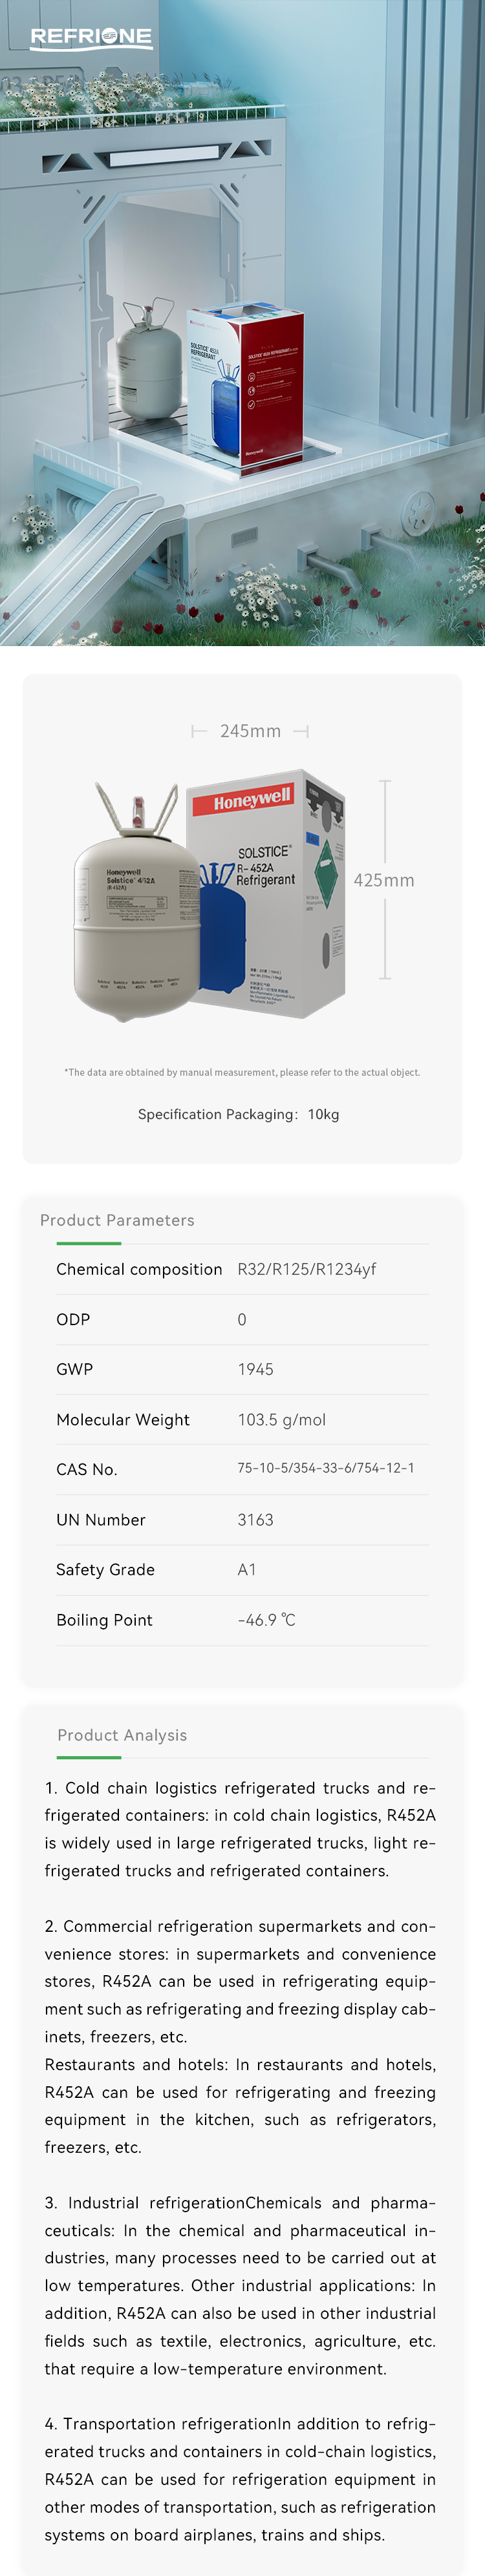Select the Molecular Weight 103.5 g/mol row
Image resolution: width=485 pixels, height=2576 pixels.
point(242,1420)
